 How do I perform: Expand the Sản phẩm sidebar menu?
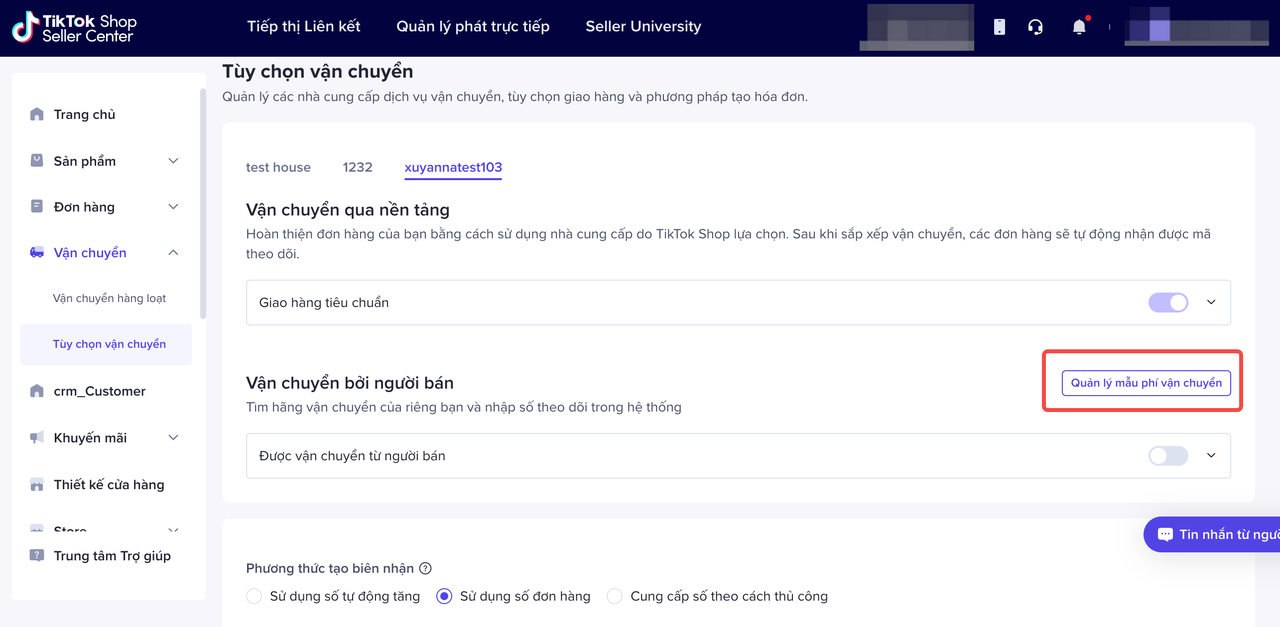pos(173,161)
